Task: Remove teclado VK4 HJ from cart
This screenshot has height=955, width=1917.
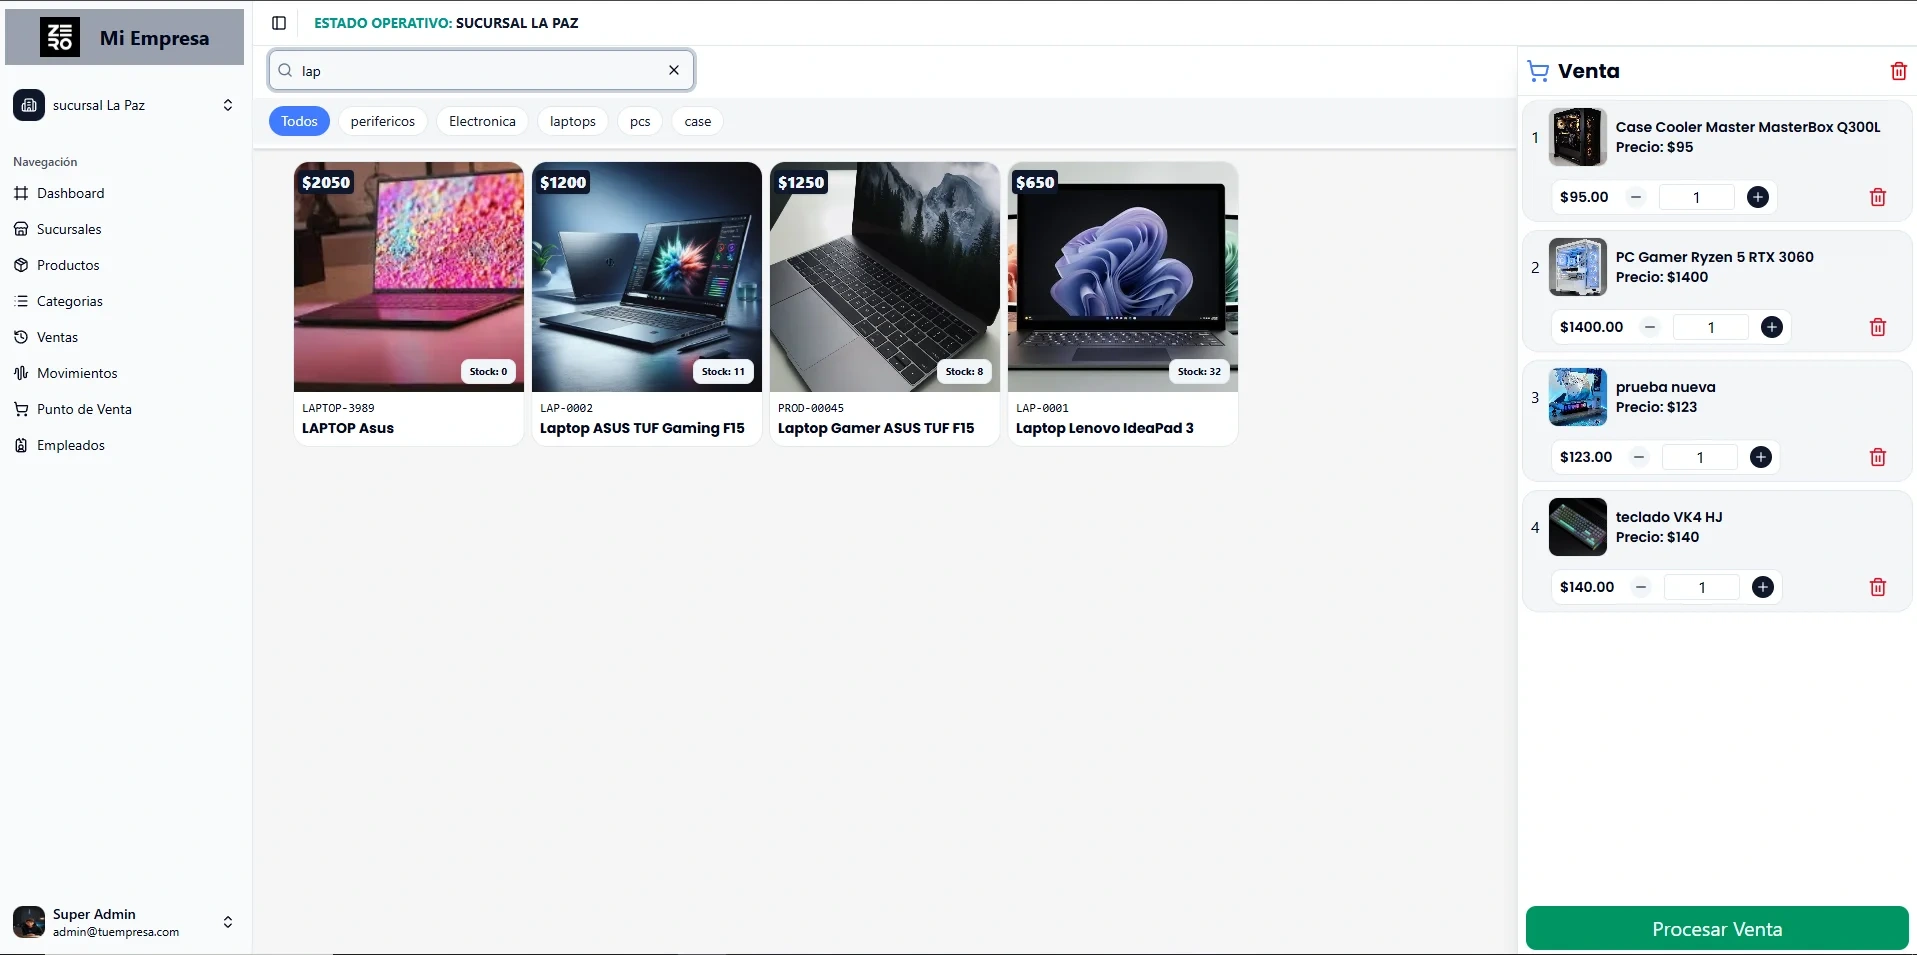Action: point(1877,587)
